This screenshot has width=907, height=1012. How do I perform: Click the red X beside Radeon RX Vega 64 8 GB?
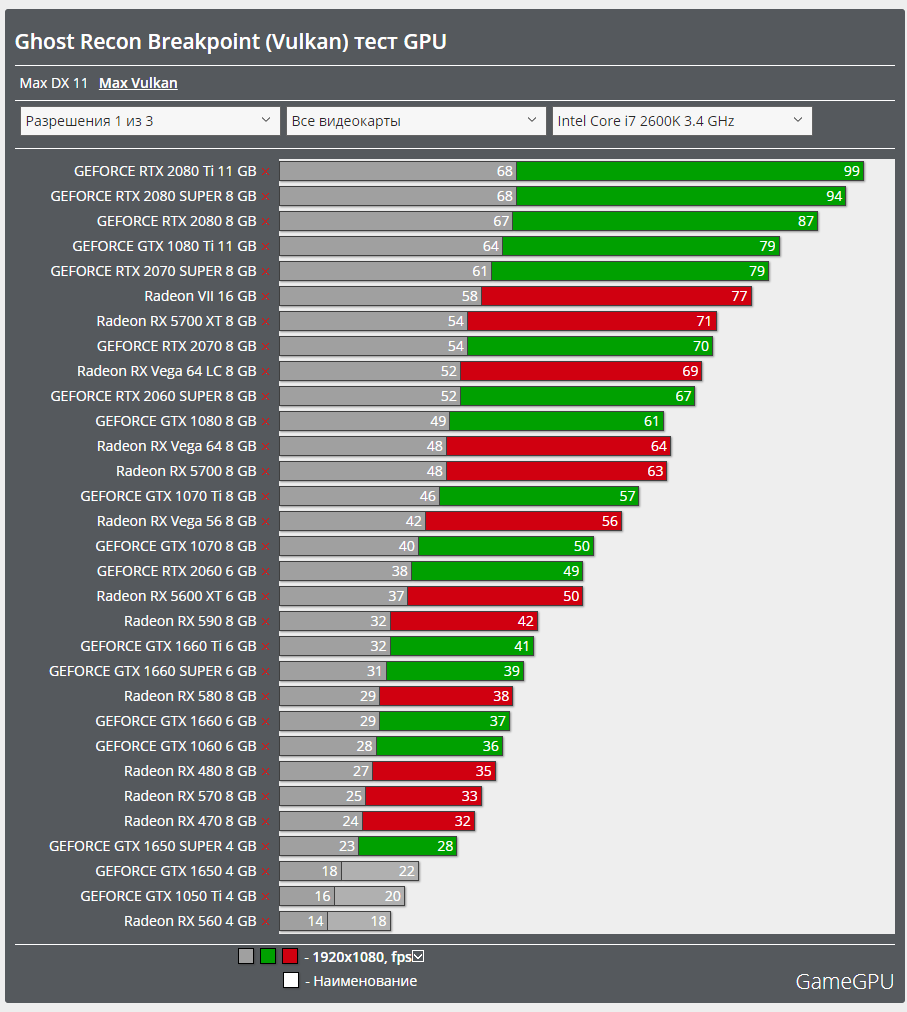265,447
